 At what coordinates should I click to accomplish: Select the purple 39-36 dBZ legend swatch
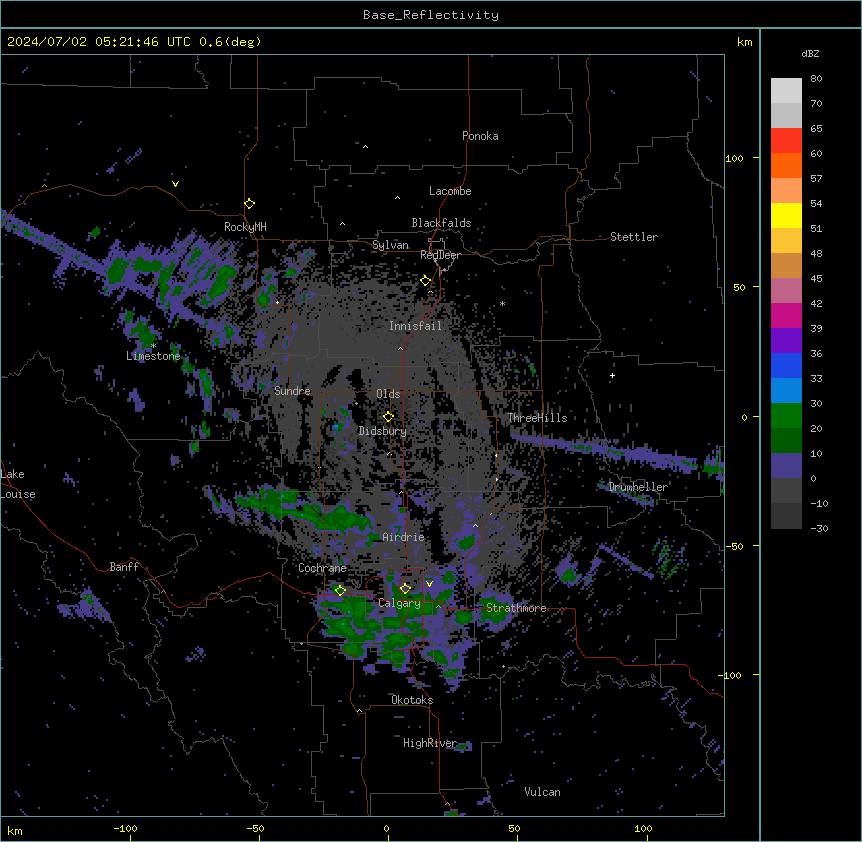[786, 340]
